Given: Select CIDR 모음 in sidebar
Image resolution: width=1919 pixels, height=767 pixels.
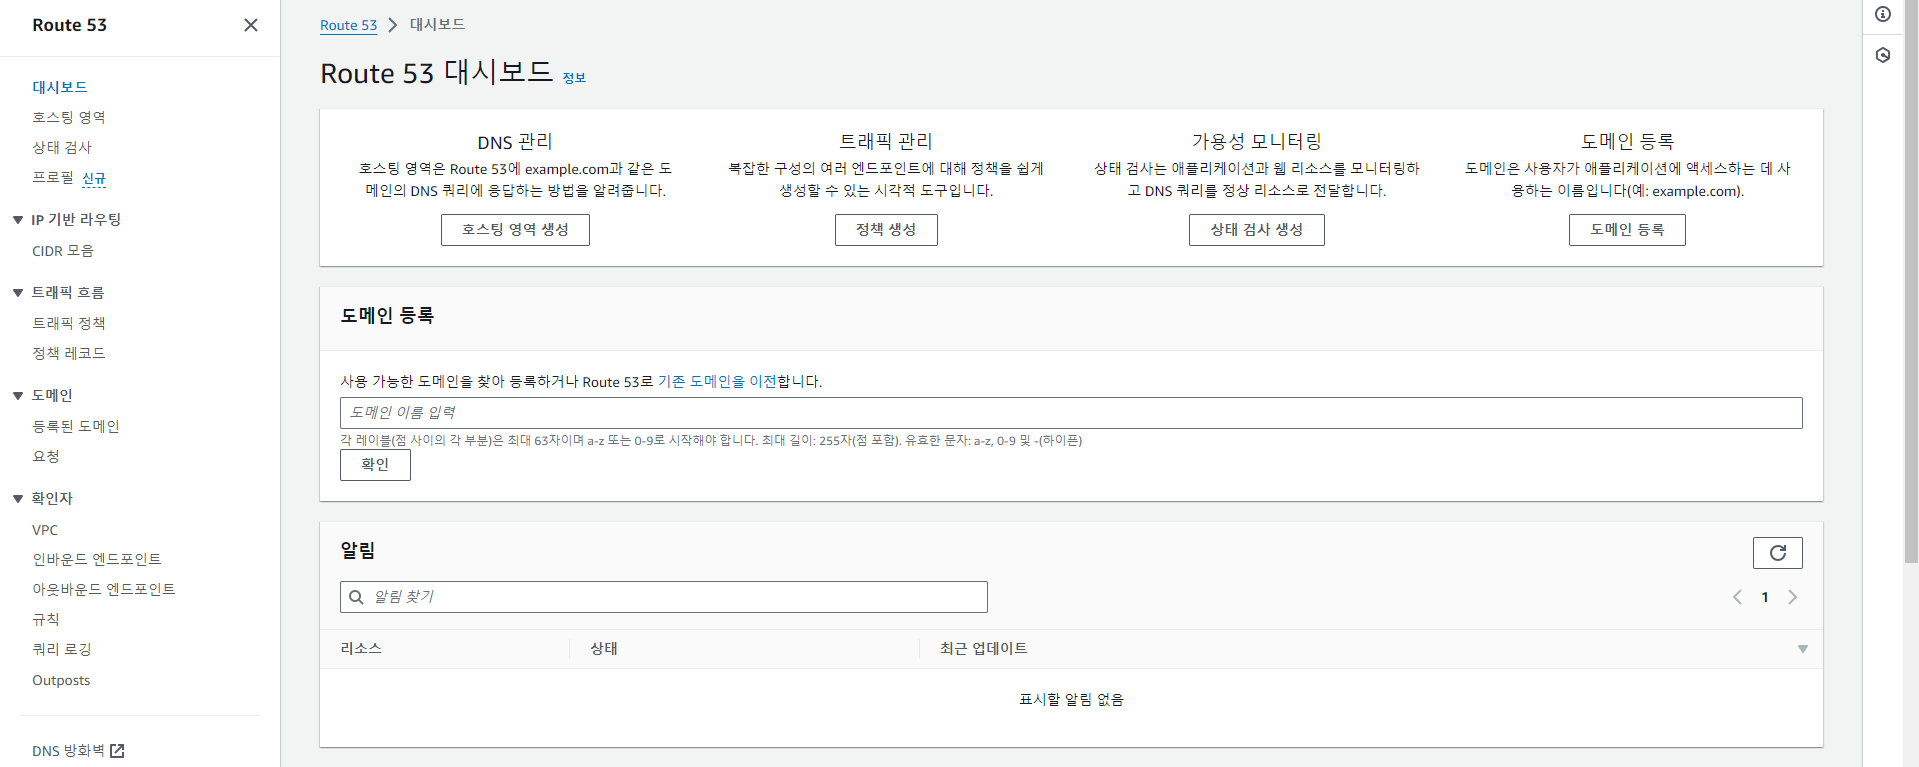Looking at the screenshot, I should (63, 251).
